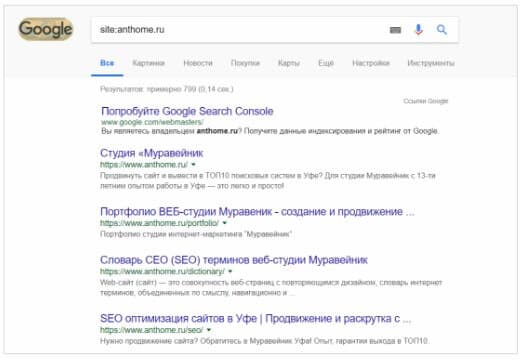Open the Попробуйте Google Search Console link
The height and width of the screenshot is (360, 521).
(187, 111)
